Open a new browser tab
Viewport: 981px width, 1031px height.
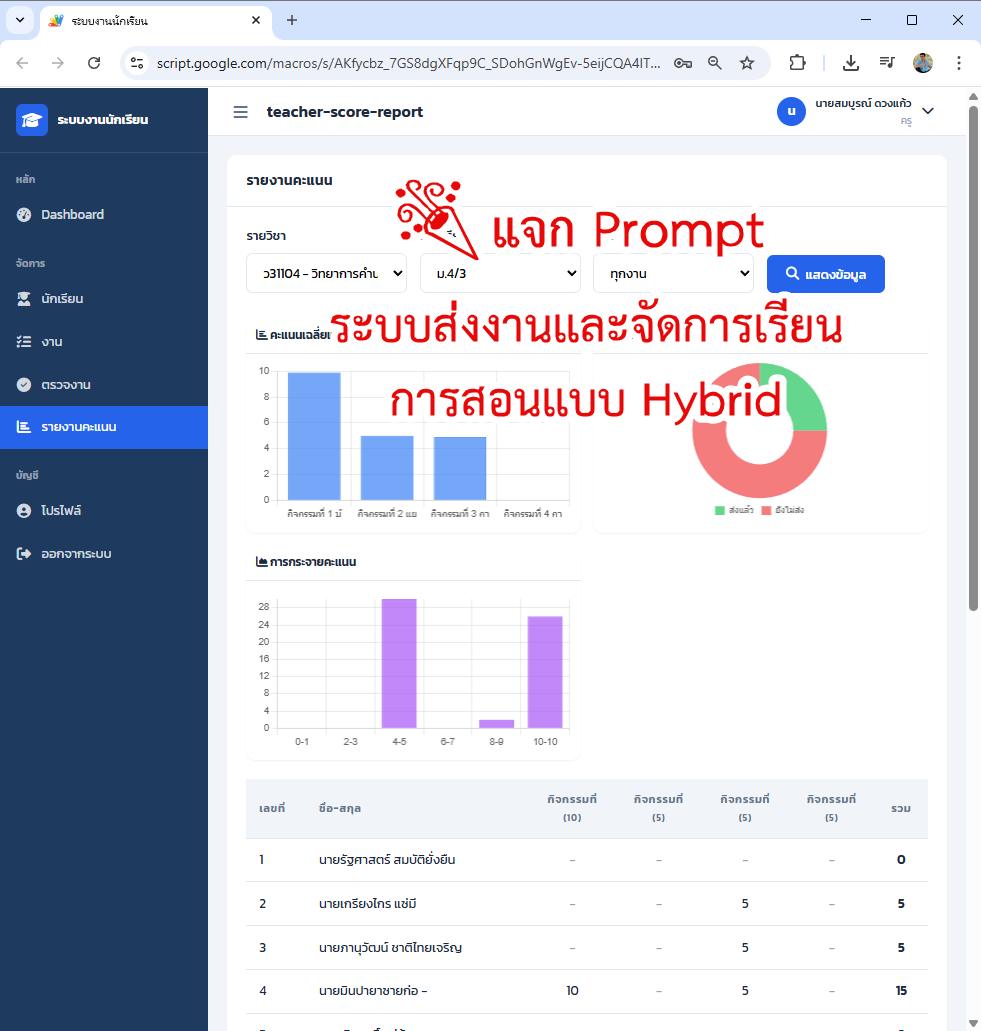(x=292, y=20)
